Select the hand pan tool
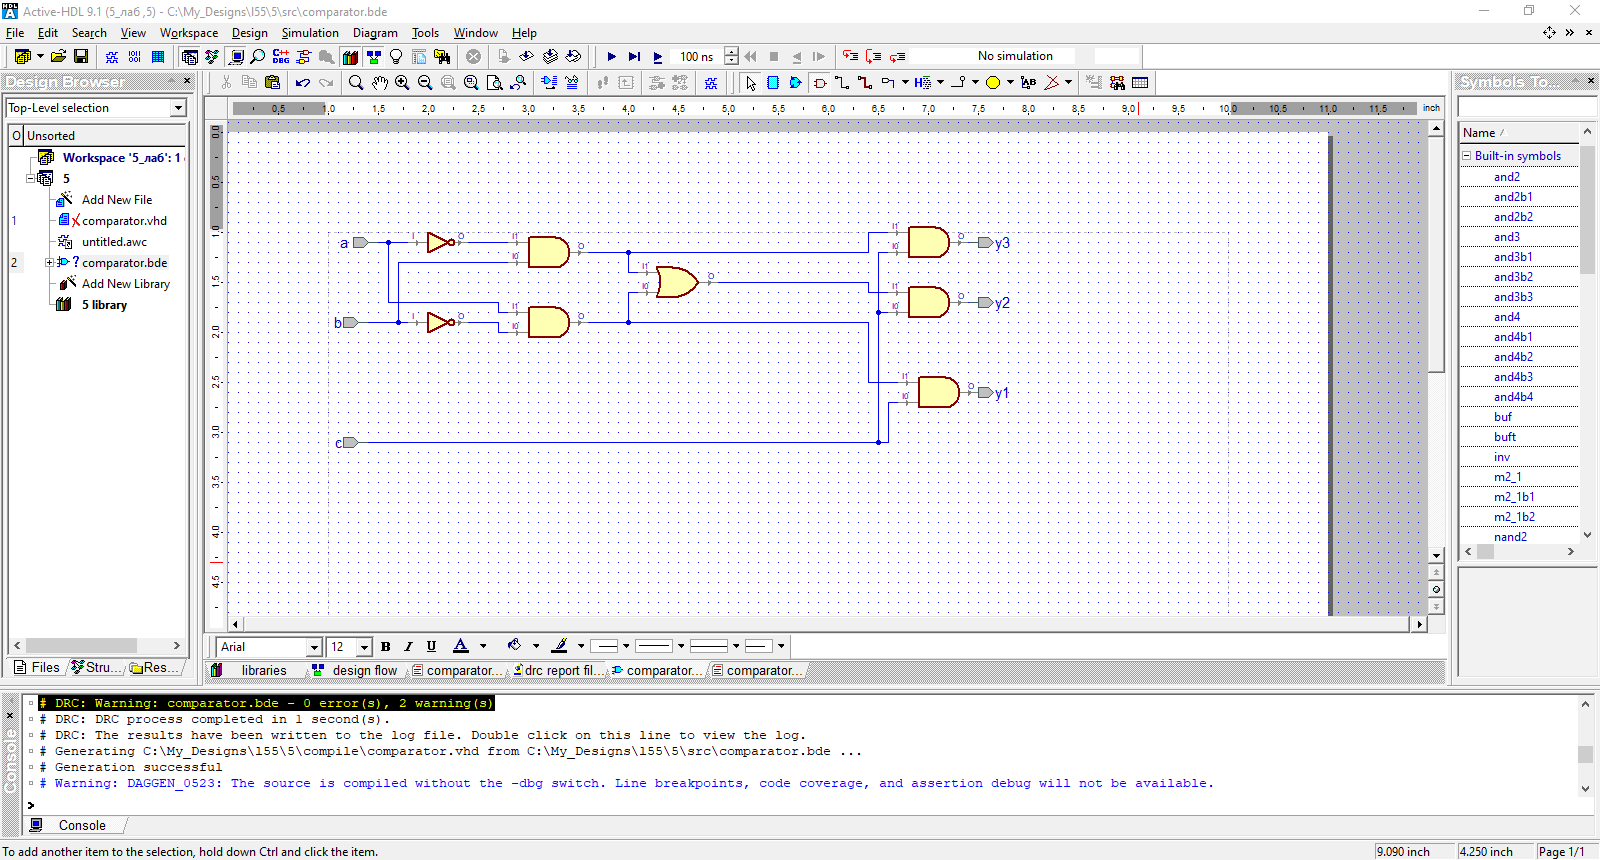This screenshot has width=1600, height=860. click(x=379, y=83)
